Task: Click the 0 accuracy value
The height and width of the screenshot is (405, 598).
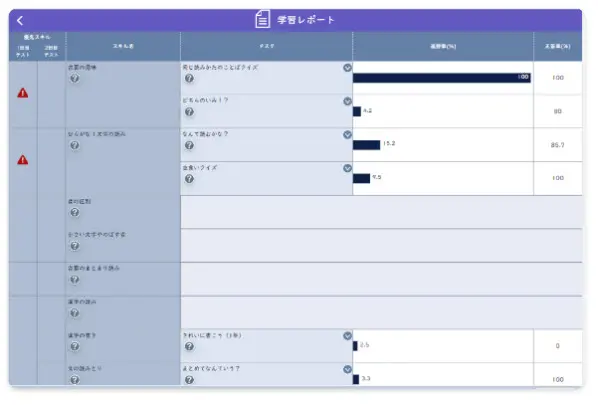Action: coord(558,346)
